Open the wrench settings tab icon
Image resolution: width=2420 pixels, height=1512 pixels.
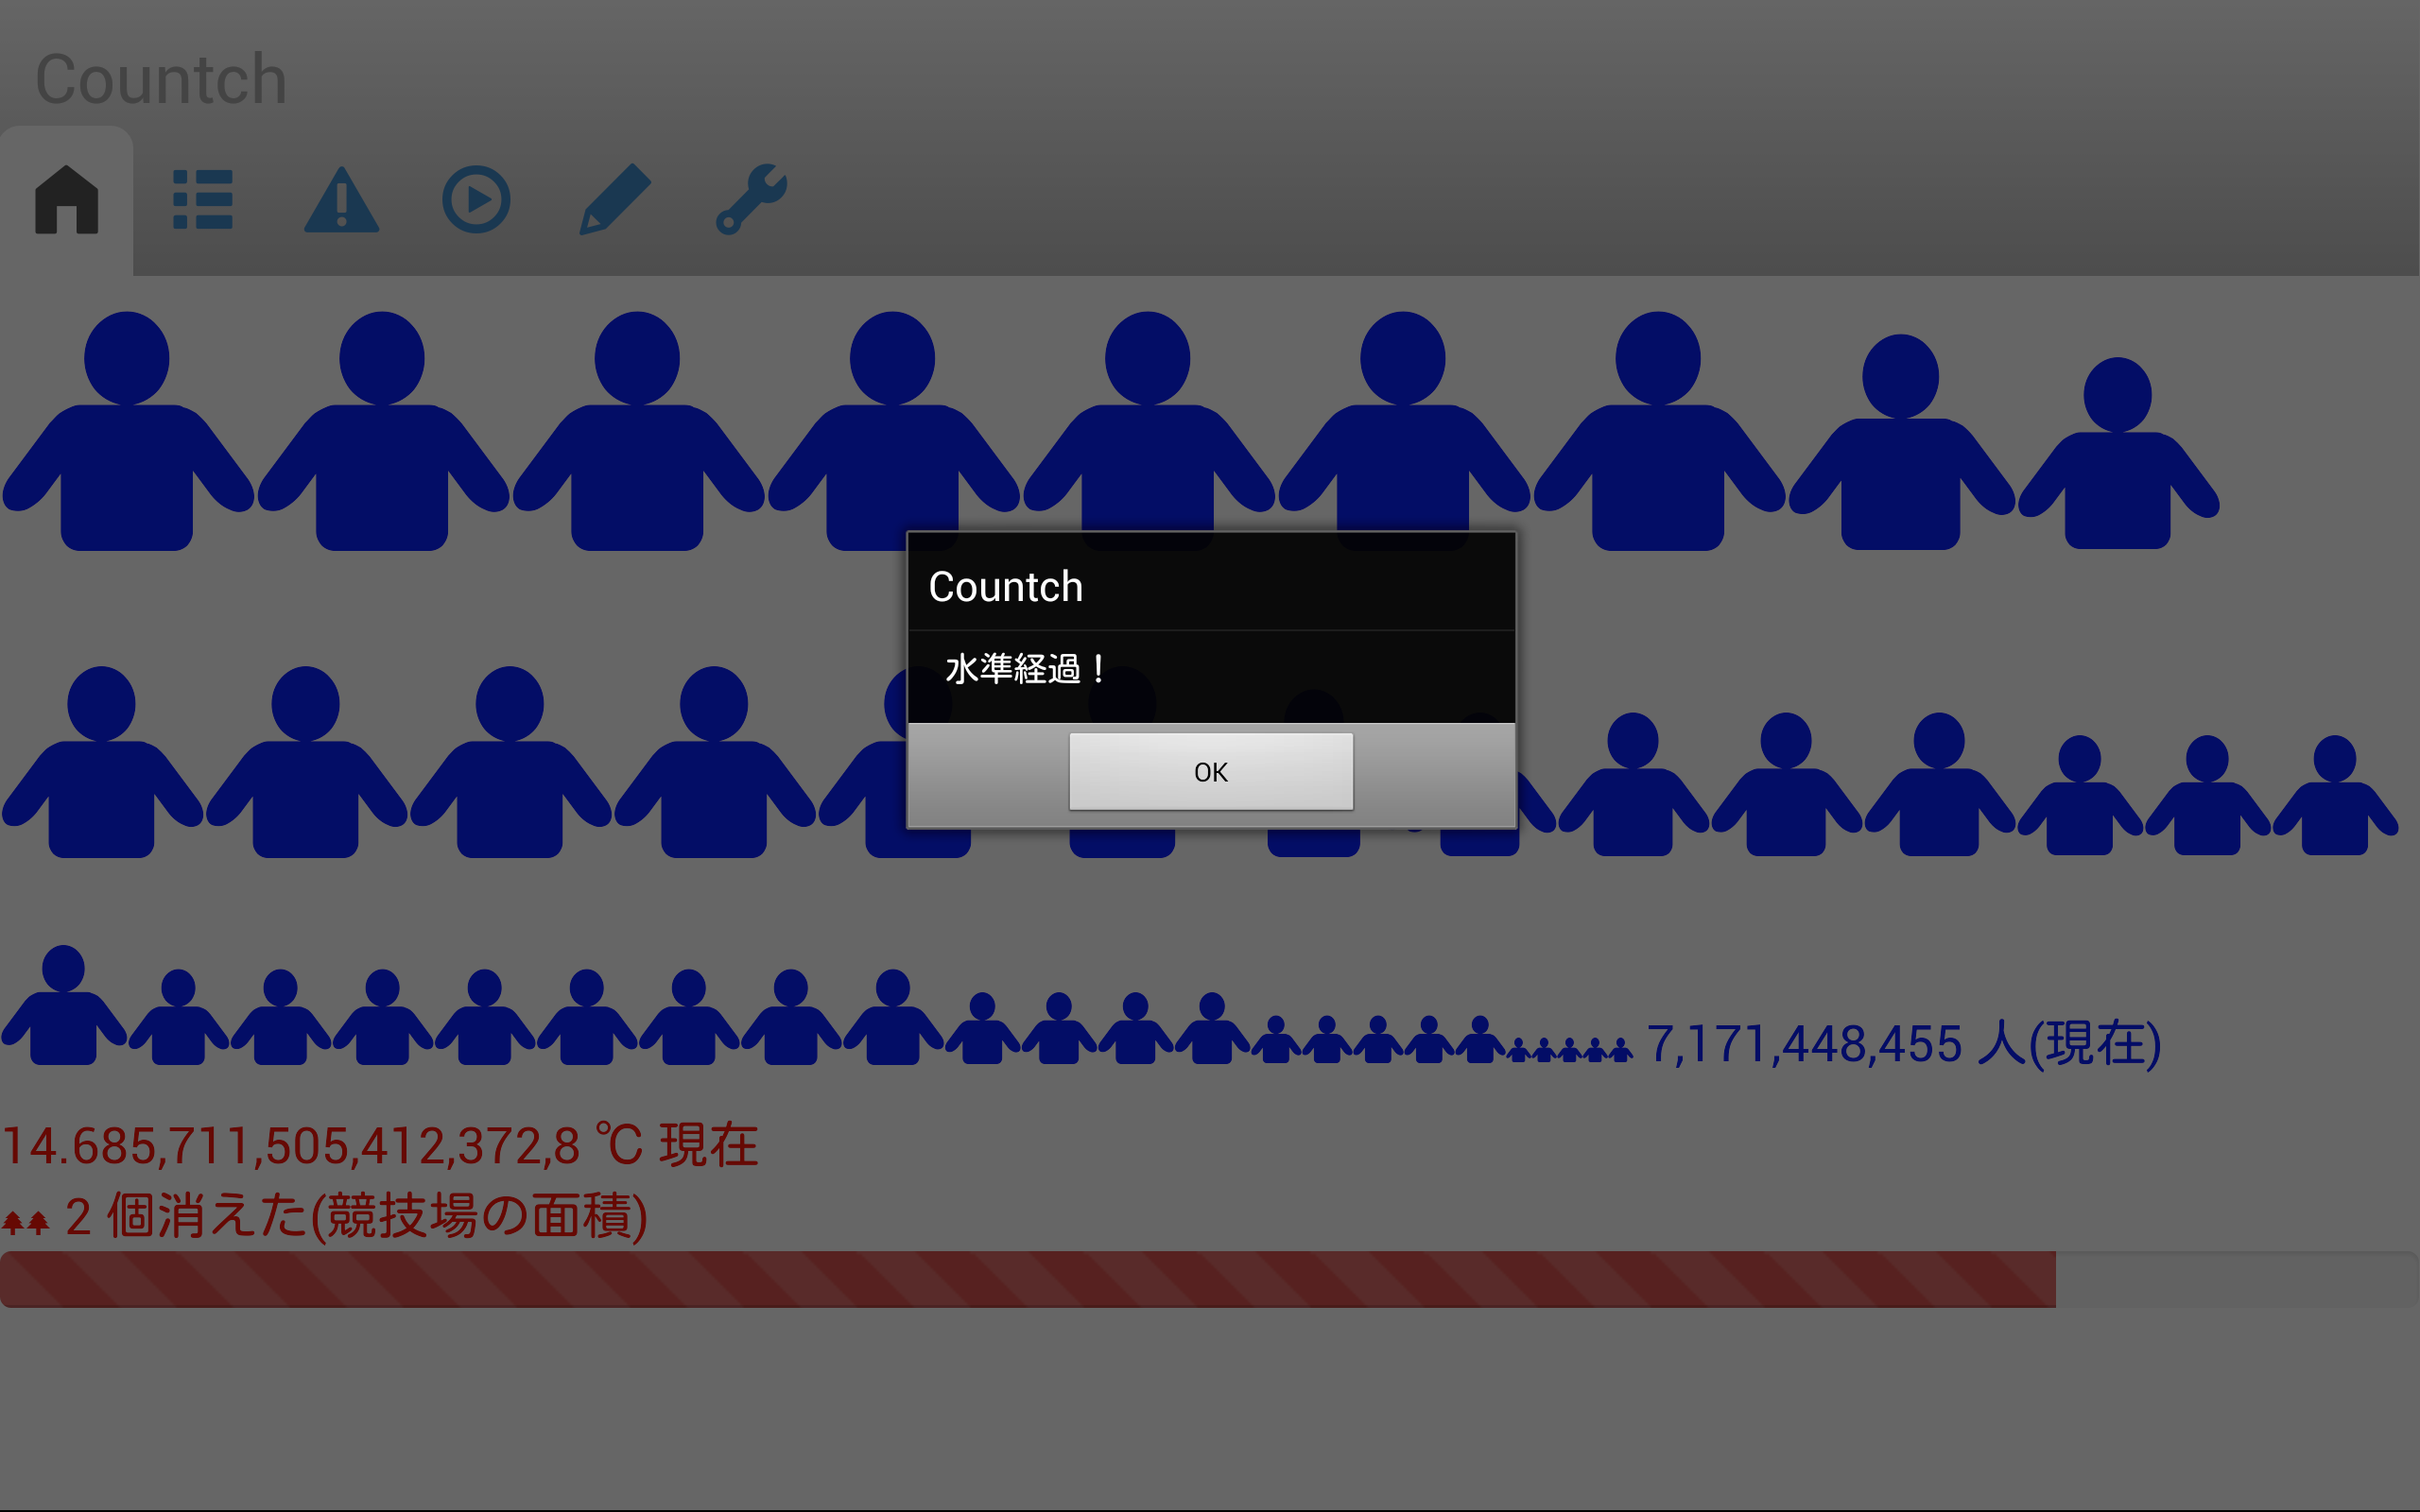(x=751, y=200)
